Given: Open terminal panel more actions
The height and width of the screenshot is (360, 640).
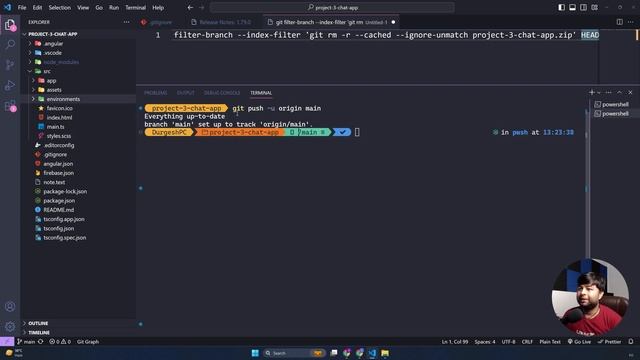Looking at the screenshot, I should 609,93.
